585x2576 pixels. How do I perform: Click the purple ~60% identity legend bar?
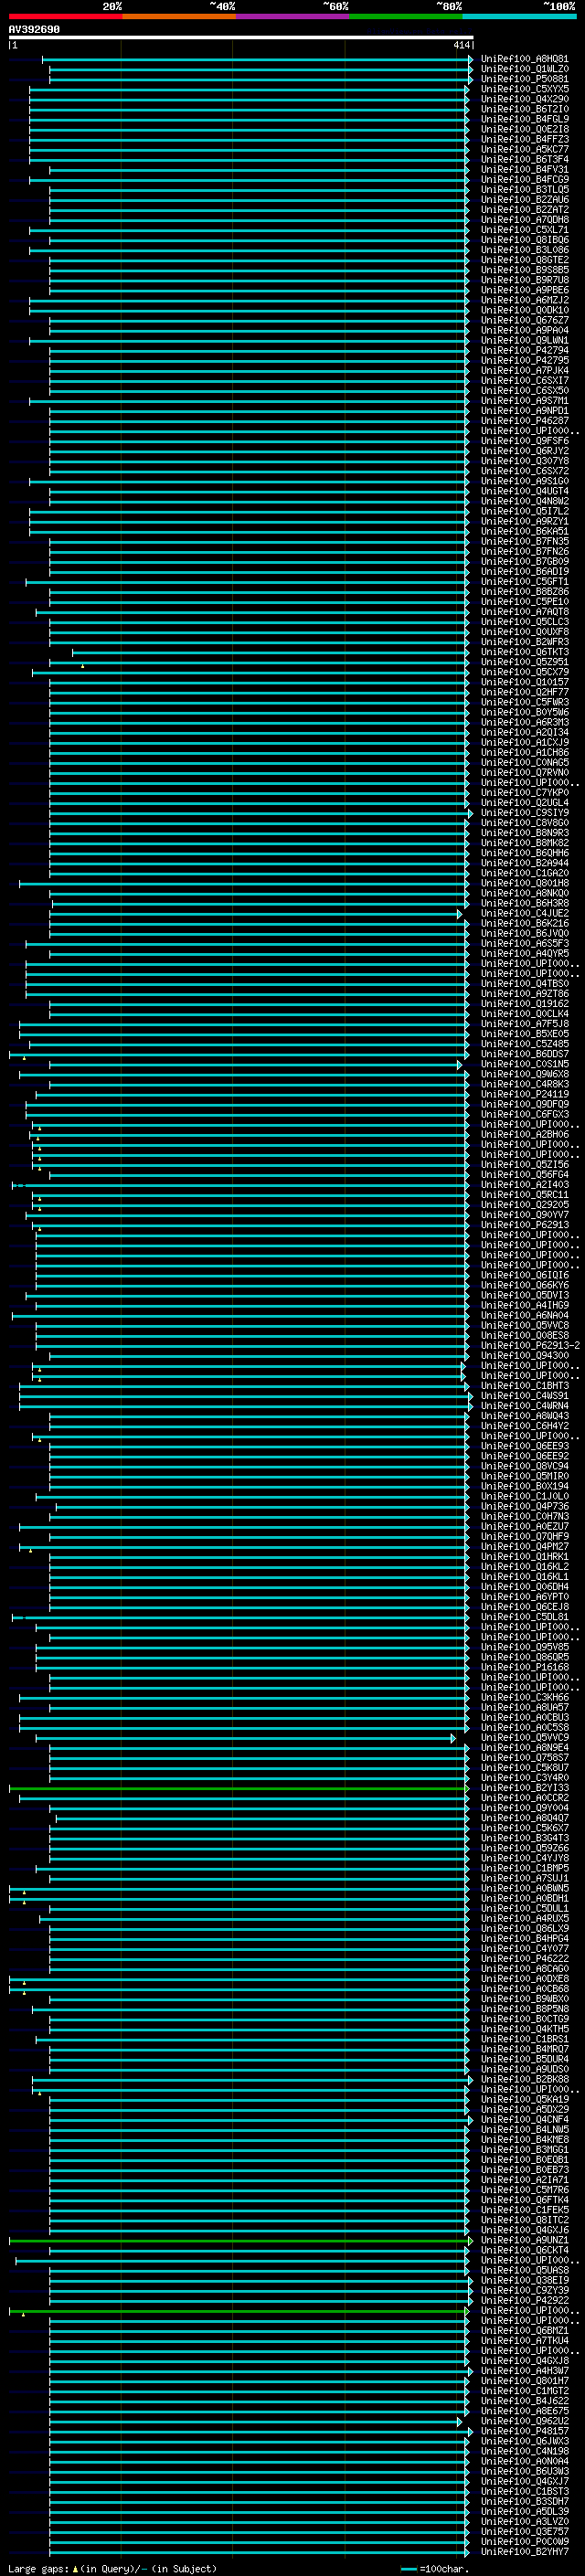pos(292,16)
